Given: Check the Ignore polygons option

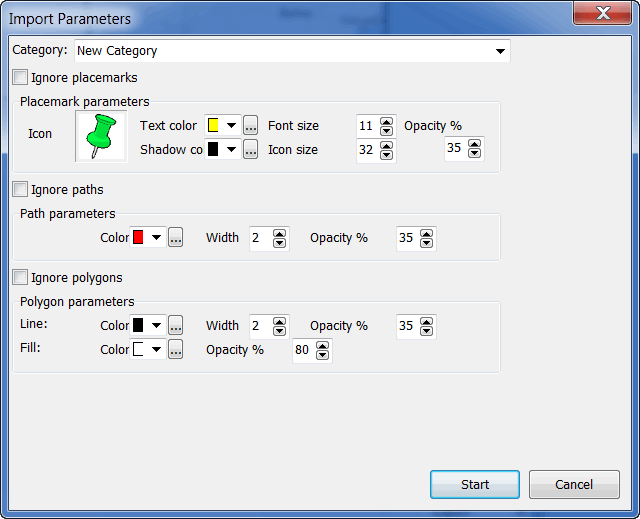Looking at the screenshot, I should click(x=20, y=277).
